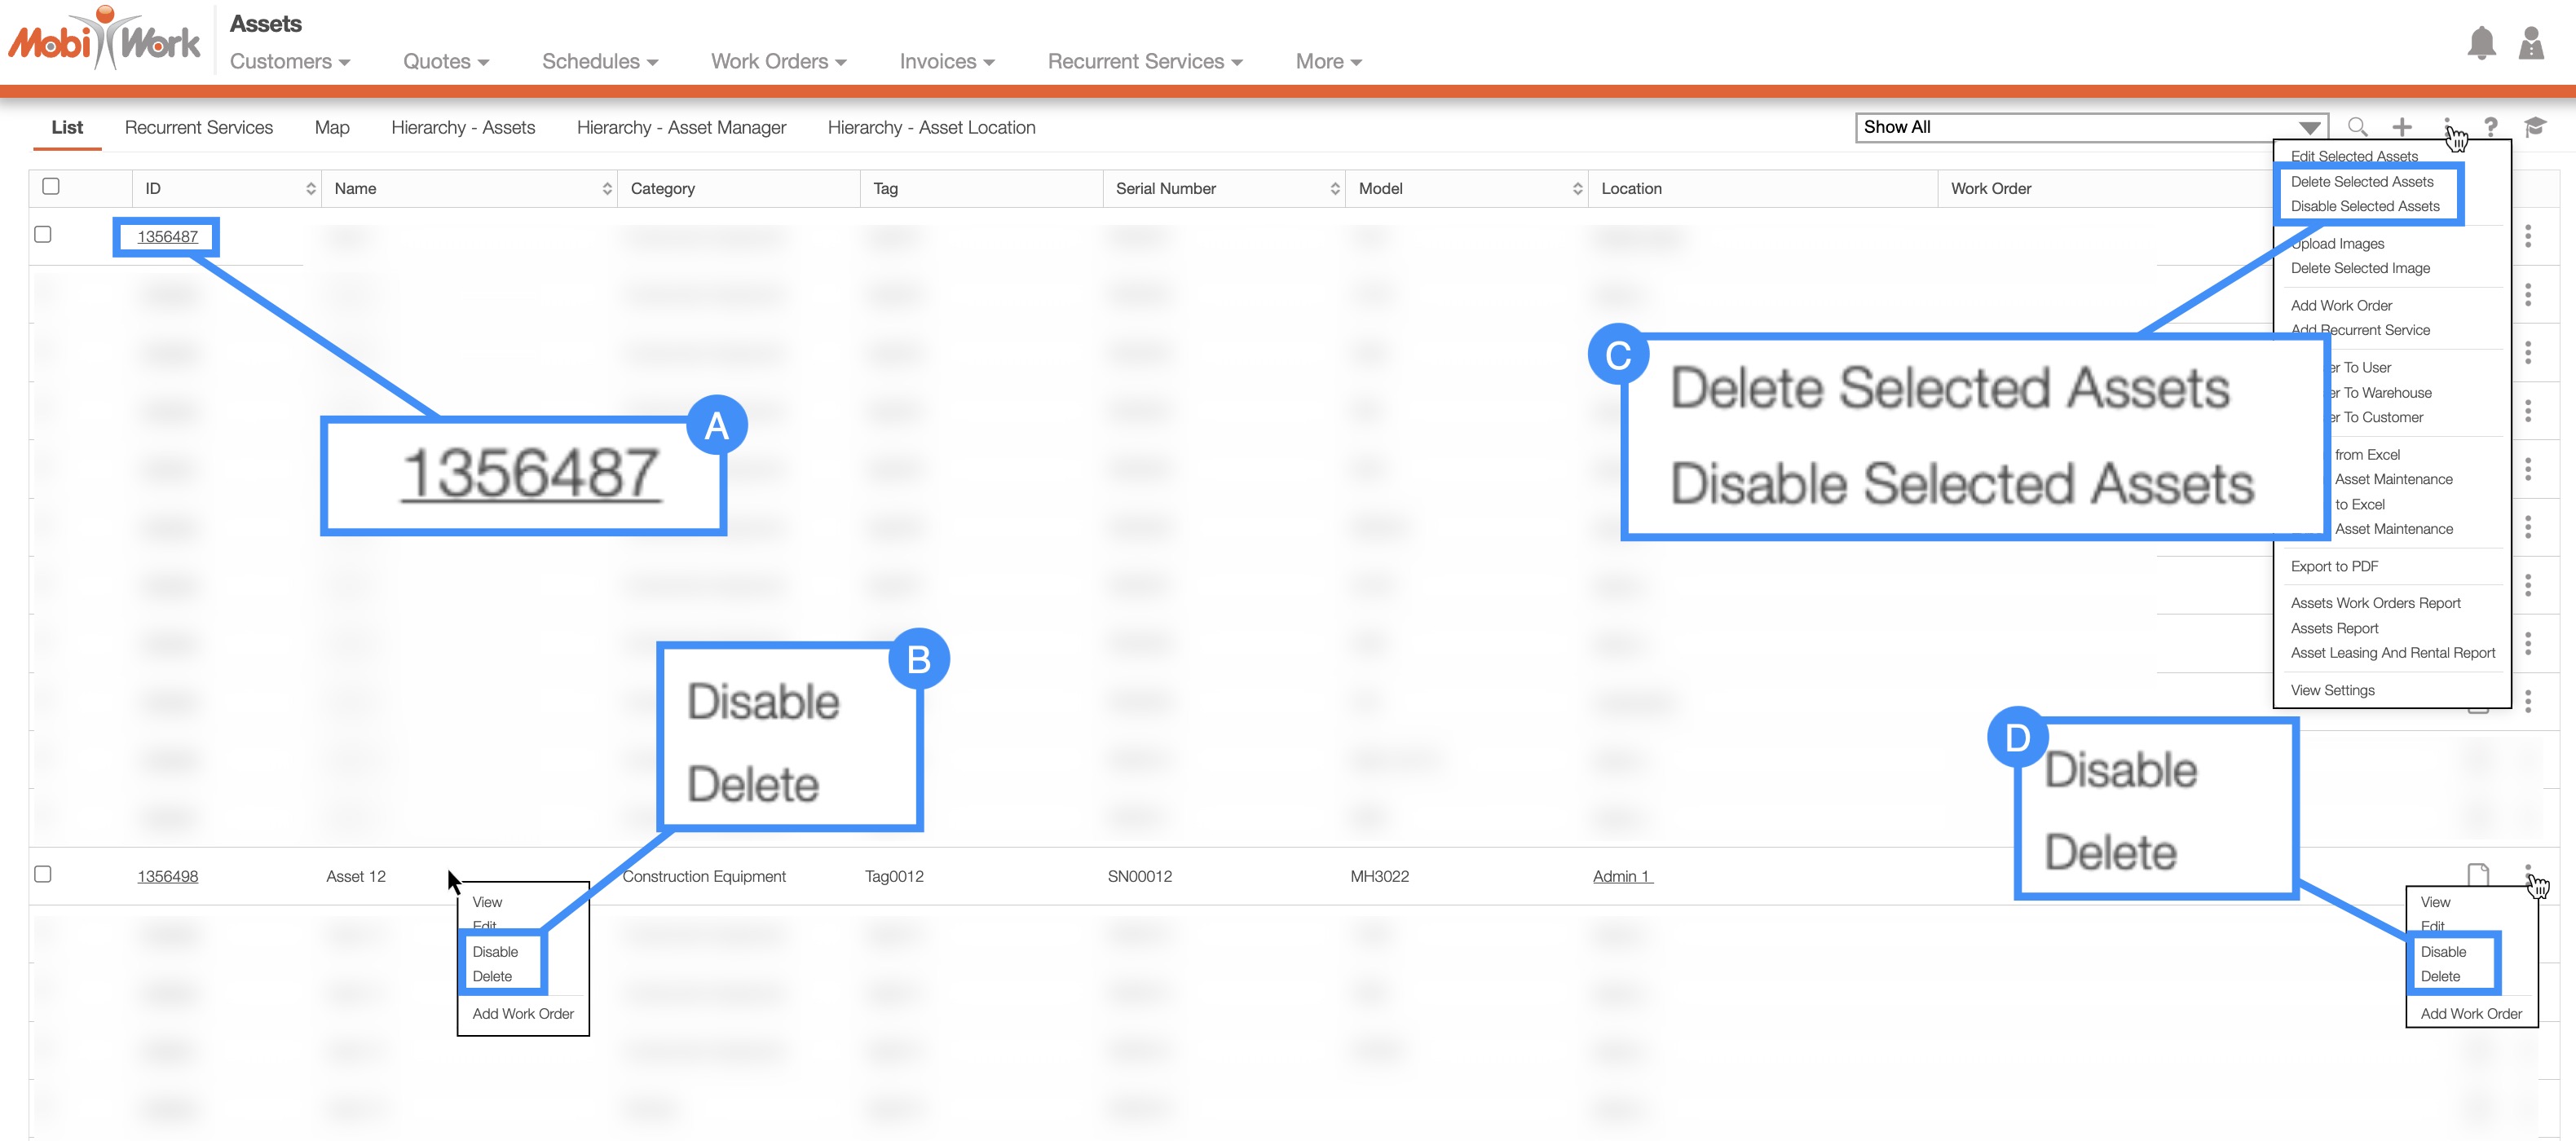Click the search magnifier icon
The width and height of the screenshot is (2576, 1141).
point(2357,127)
